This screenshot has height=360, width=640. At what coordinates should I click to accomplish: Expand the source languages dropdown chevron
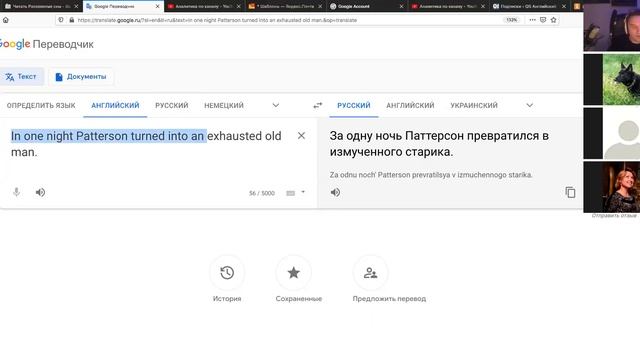click(x=276, y=105)
